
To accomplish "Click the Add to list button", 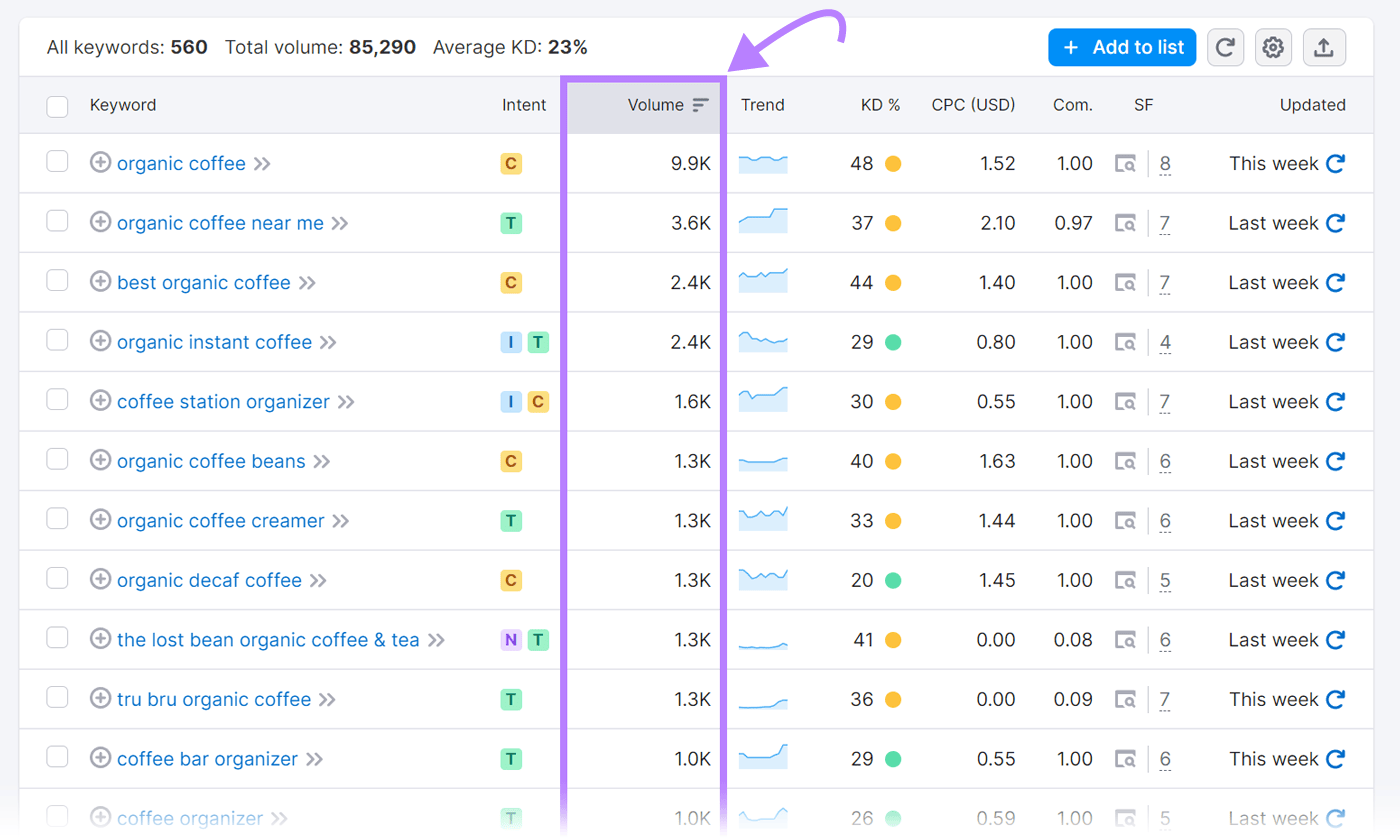I will (1122, 47).
